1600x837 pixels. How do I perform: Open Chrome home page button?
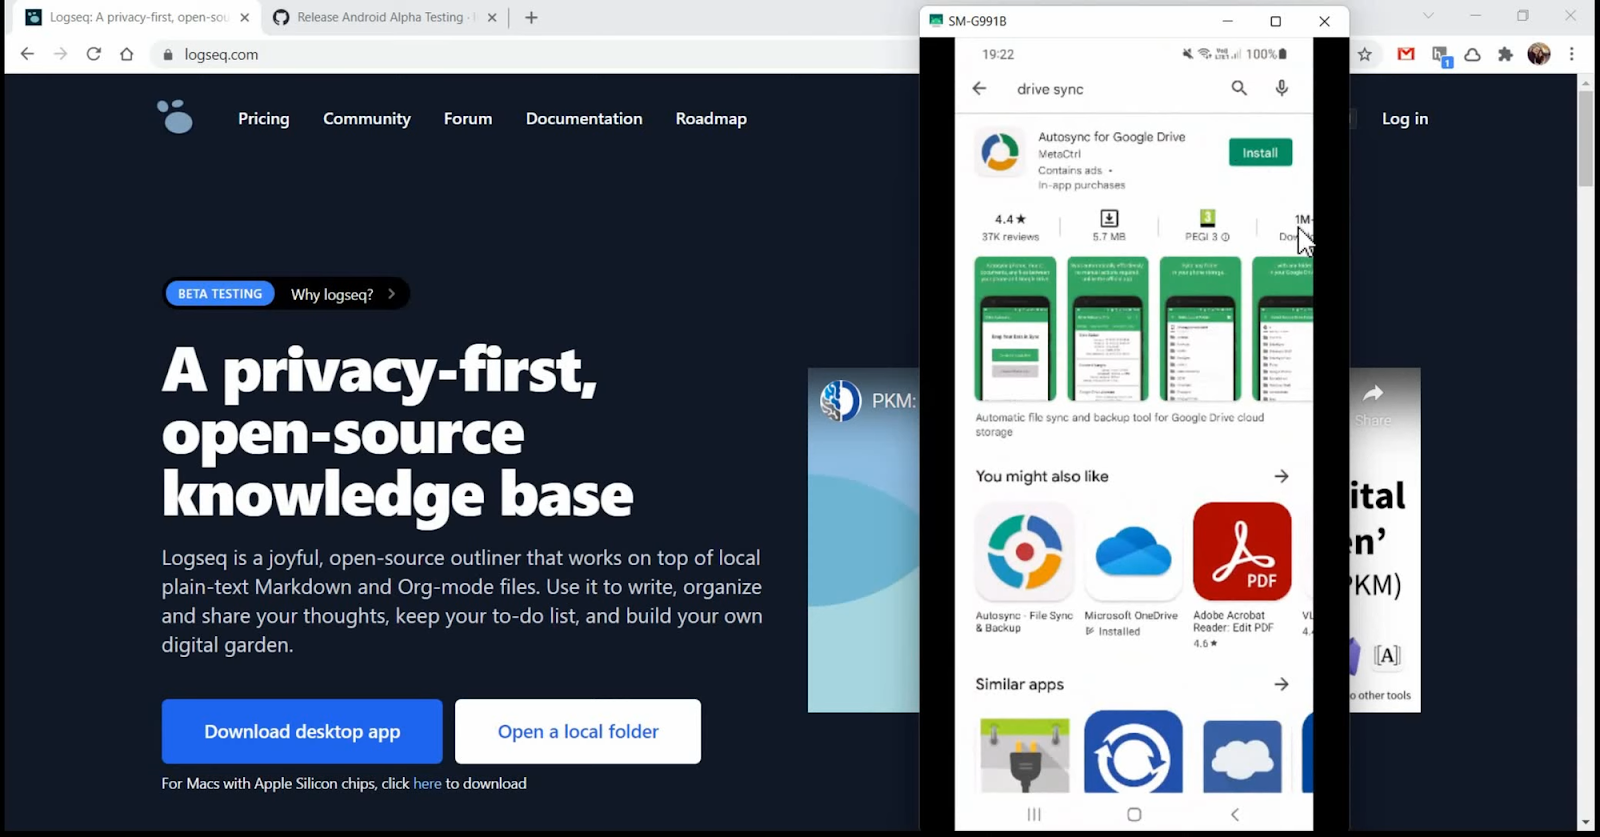tap(127, 54)
